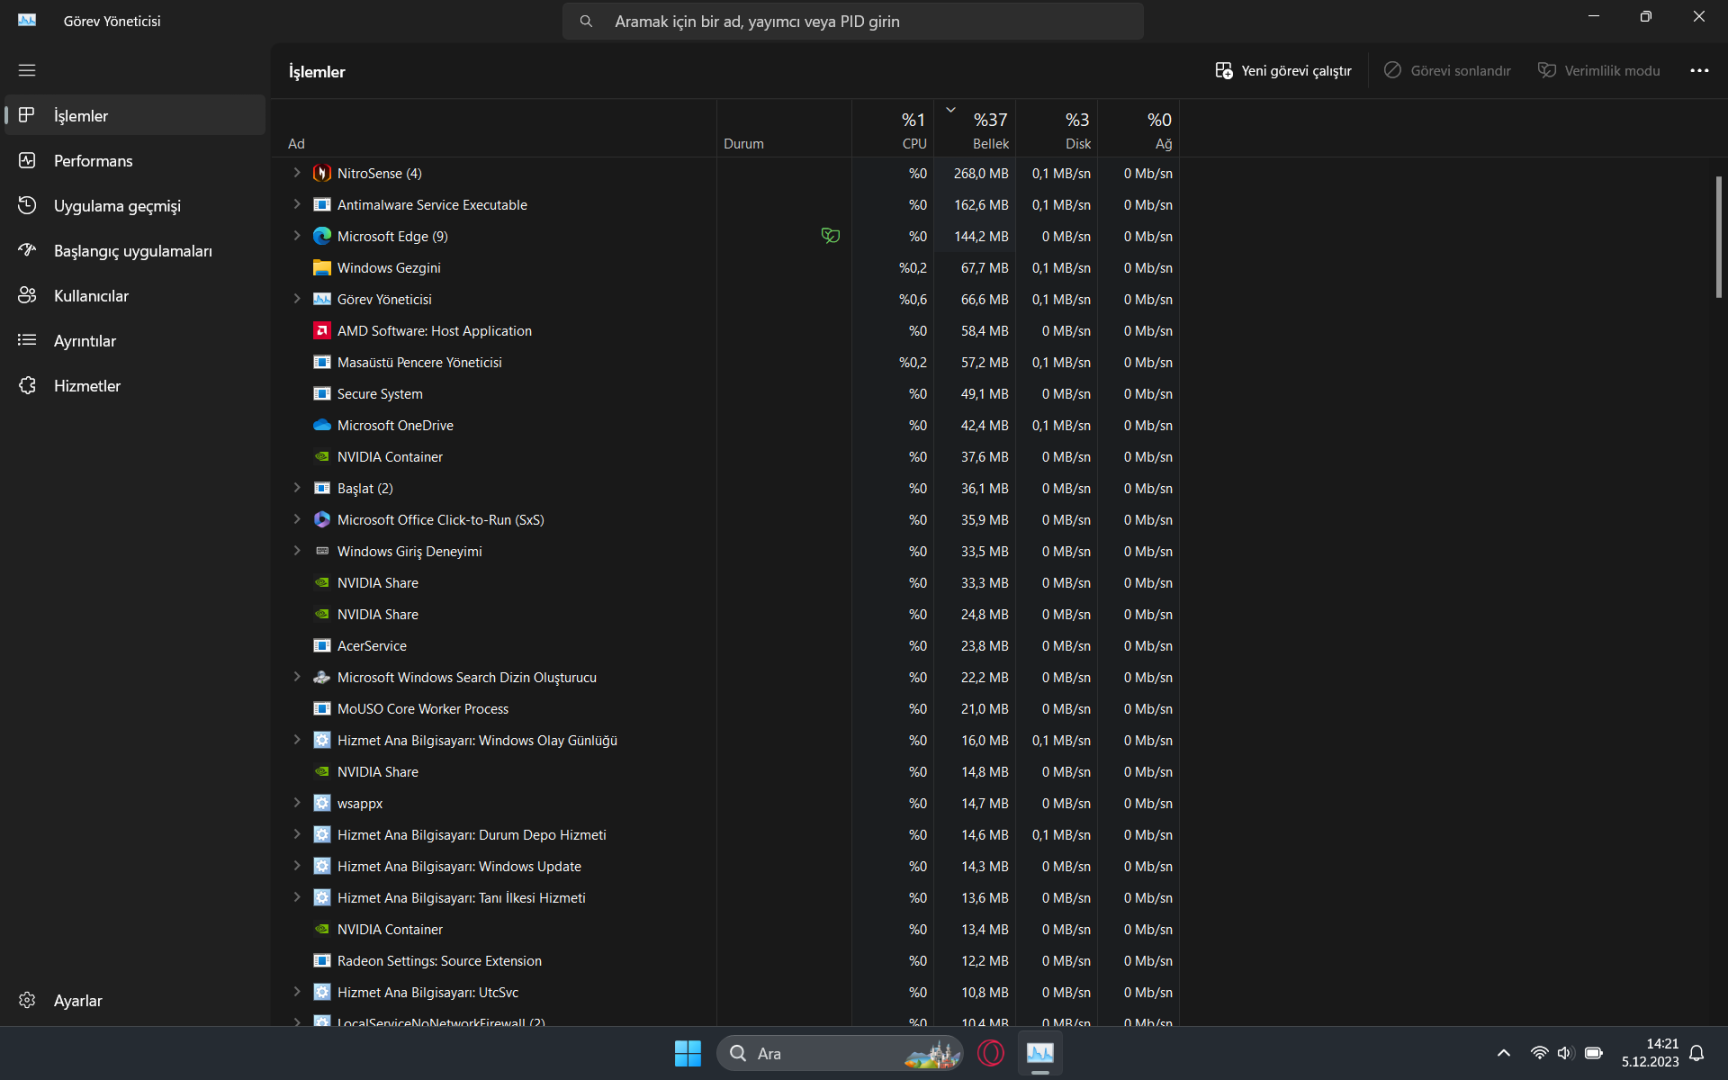Screen dimensions: 1728x1080
Task: Open the volume speaker tray icon
Action: tap(1565, 1053)
